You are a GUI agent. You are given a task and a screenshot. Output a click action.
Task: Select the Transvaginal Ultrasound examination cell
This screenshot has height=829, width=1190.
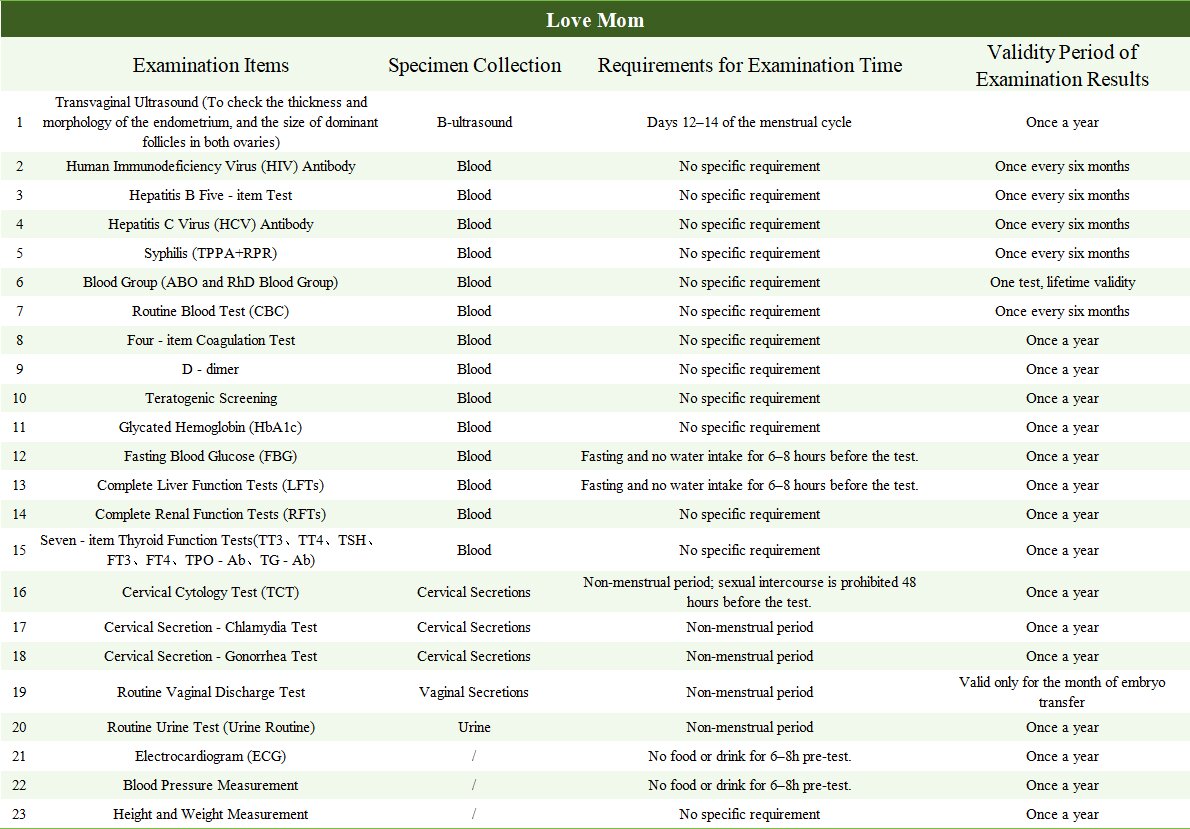(x=210, y=122)
